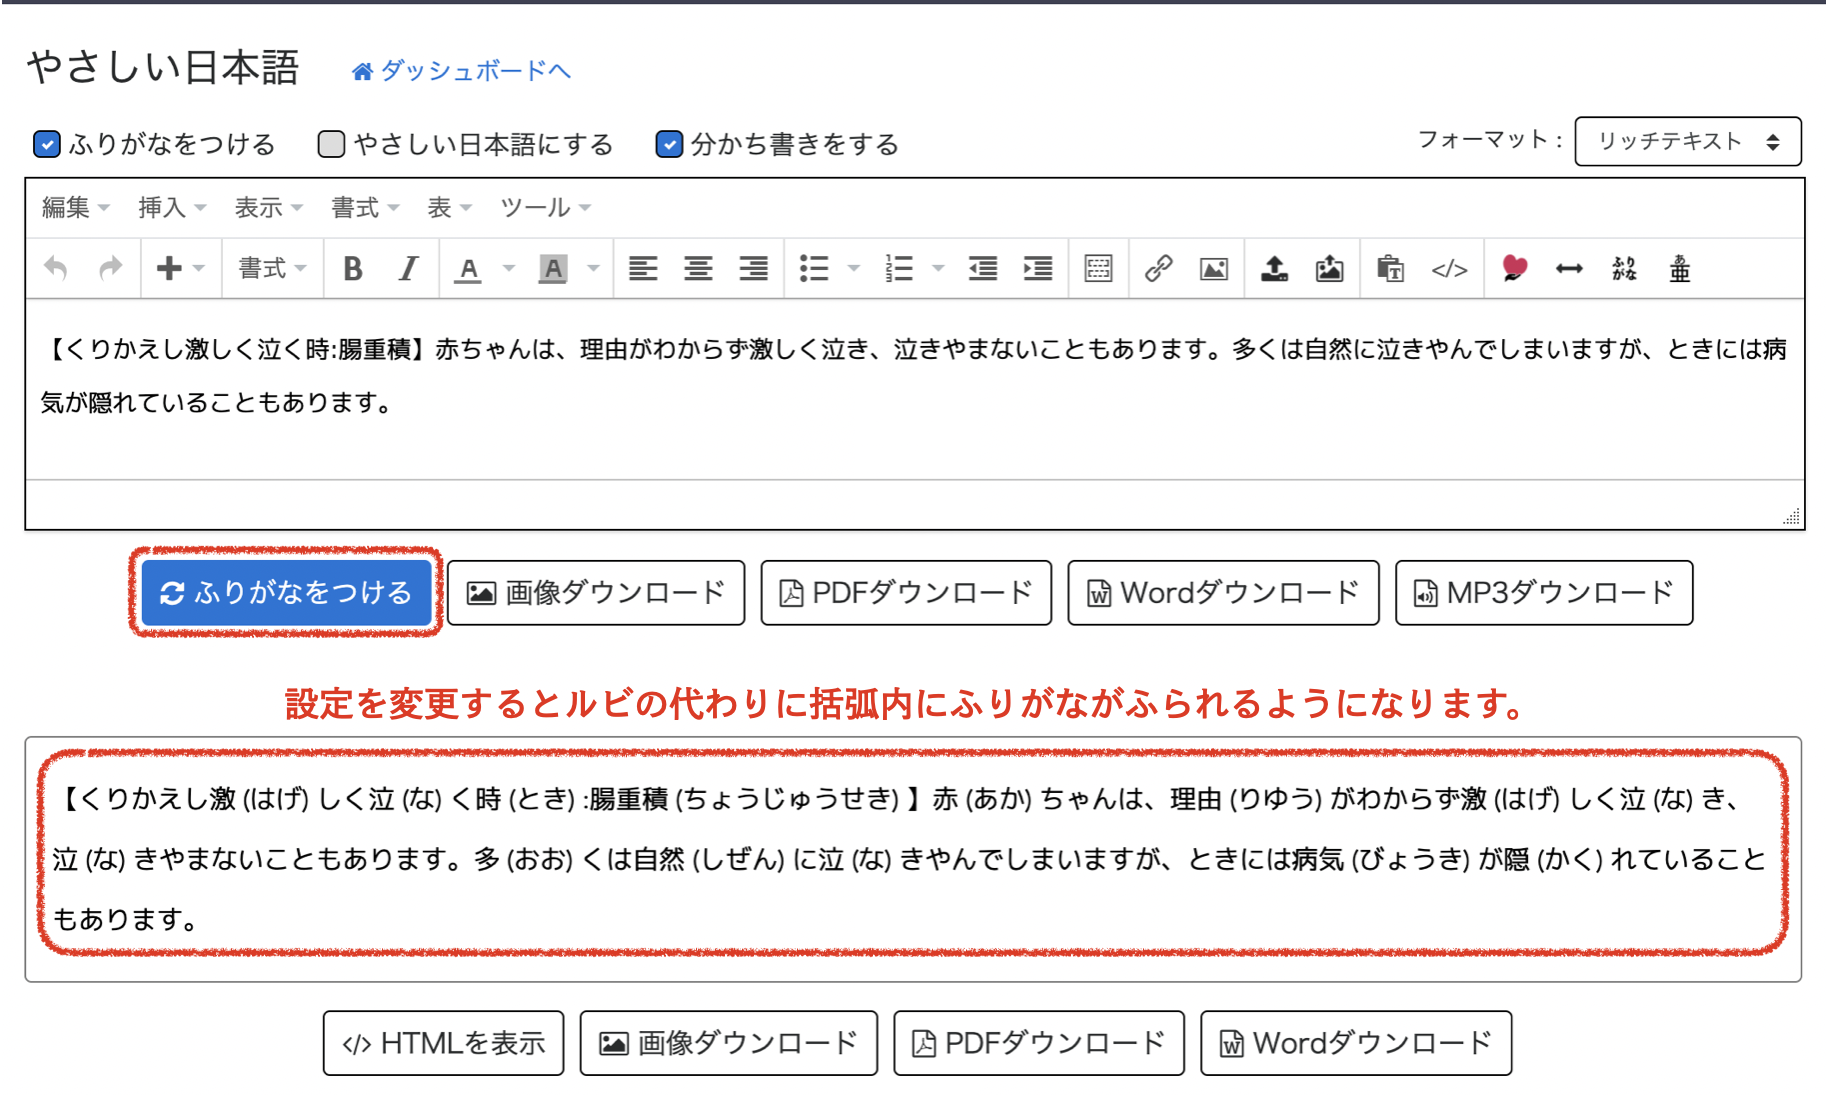Open the ツール menu

(537, 208)
